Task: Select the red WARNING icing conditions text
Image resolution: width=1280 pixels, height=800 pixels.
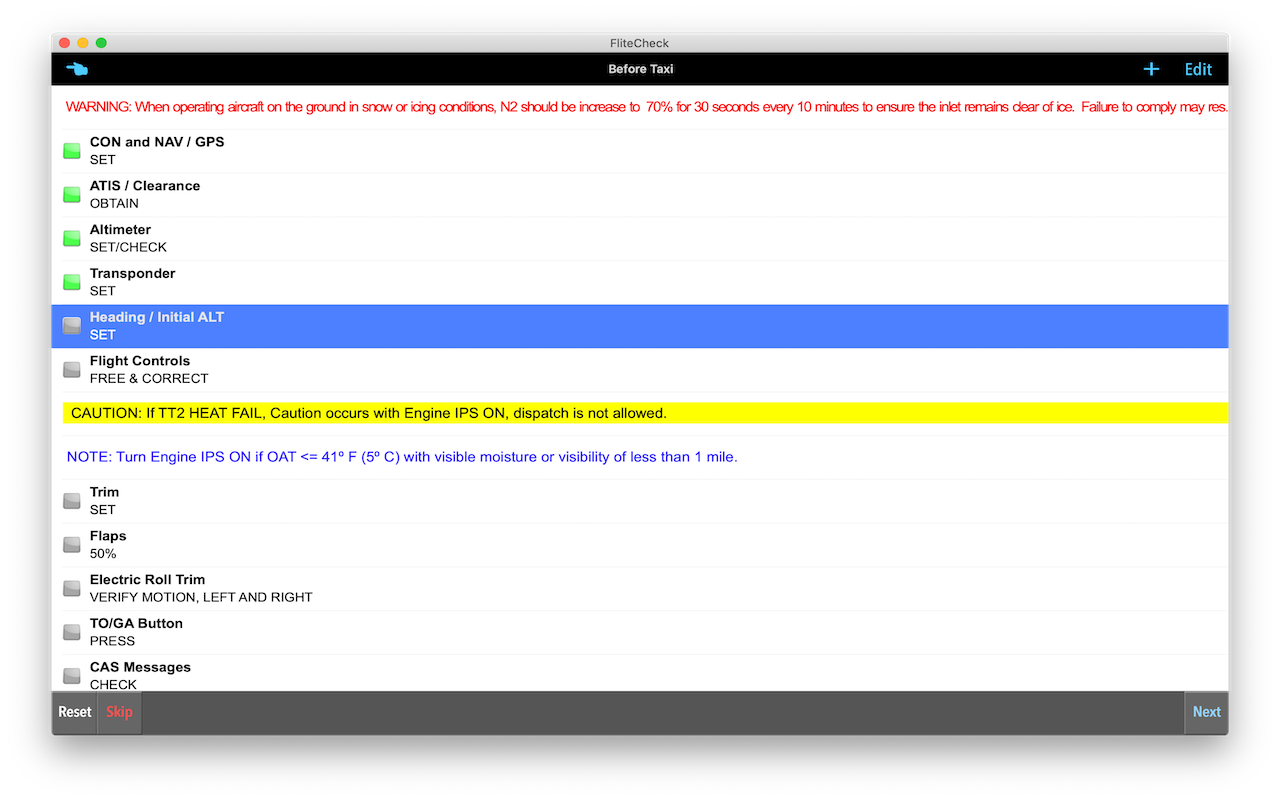Action: tap(646, 107)
